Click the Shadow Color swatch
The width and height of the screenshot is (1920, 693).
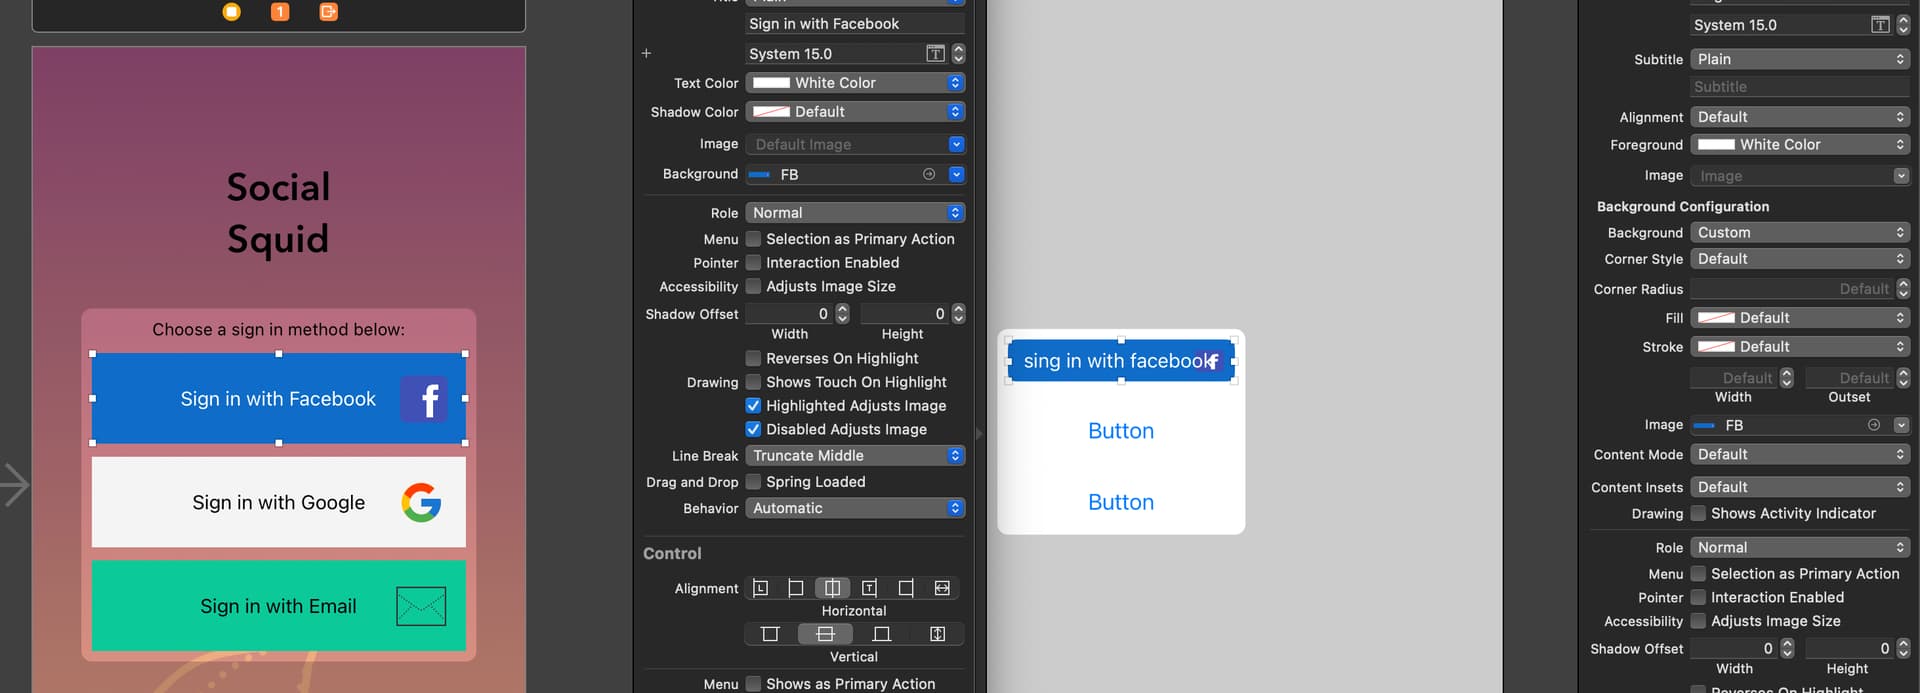(771, 112)
